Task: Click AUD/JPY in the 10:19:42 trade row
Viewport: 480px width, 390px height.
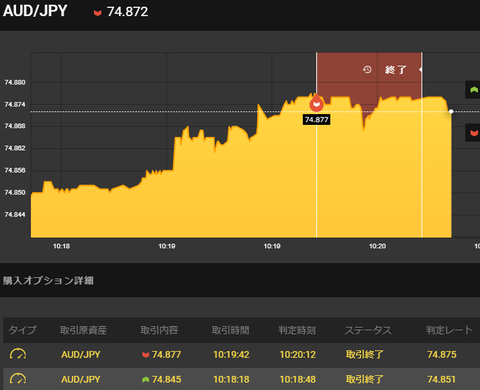Action: [81, 354]
